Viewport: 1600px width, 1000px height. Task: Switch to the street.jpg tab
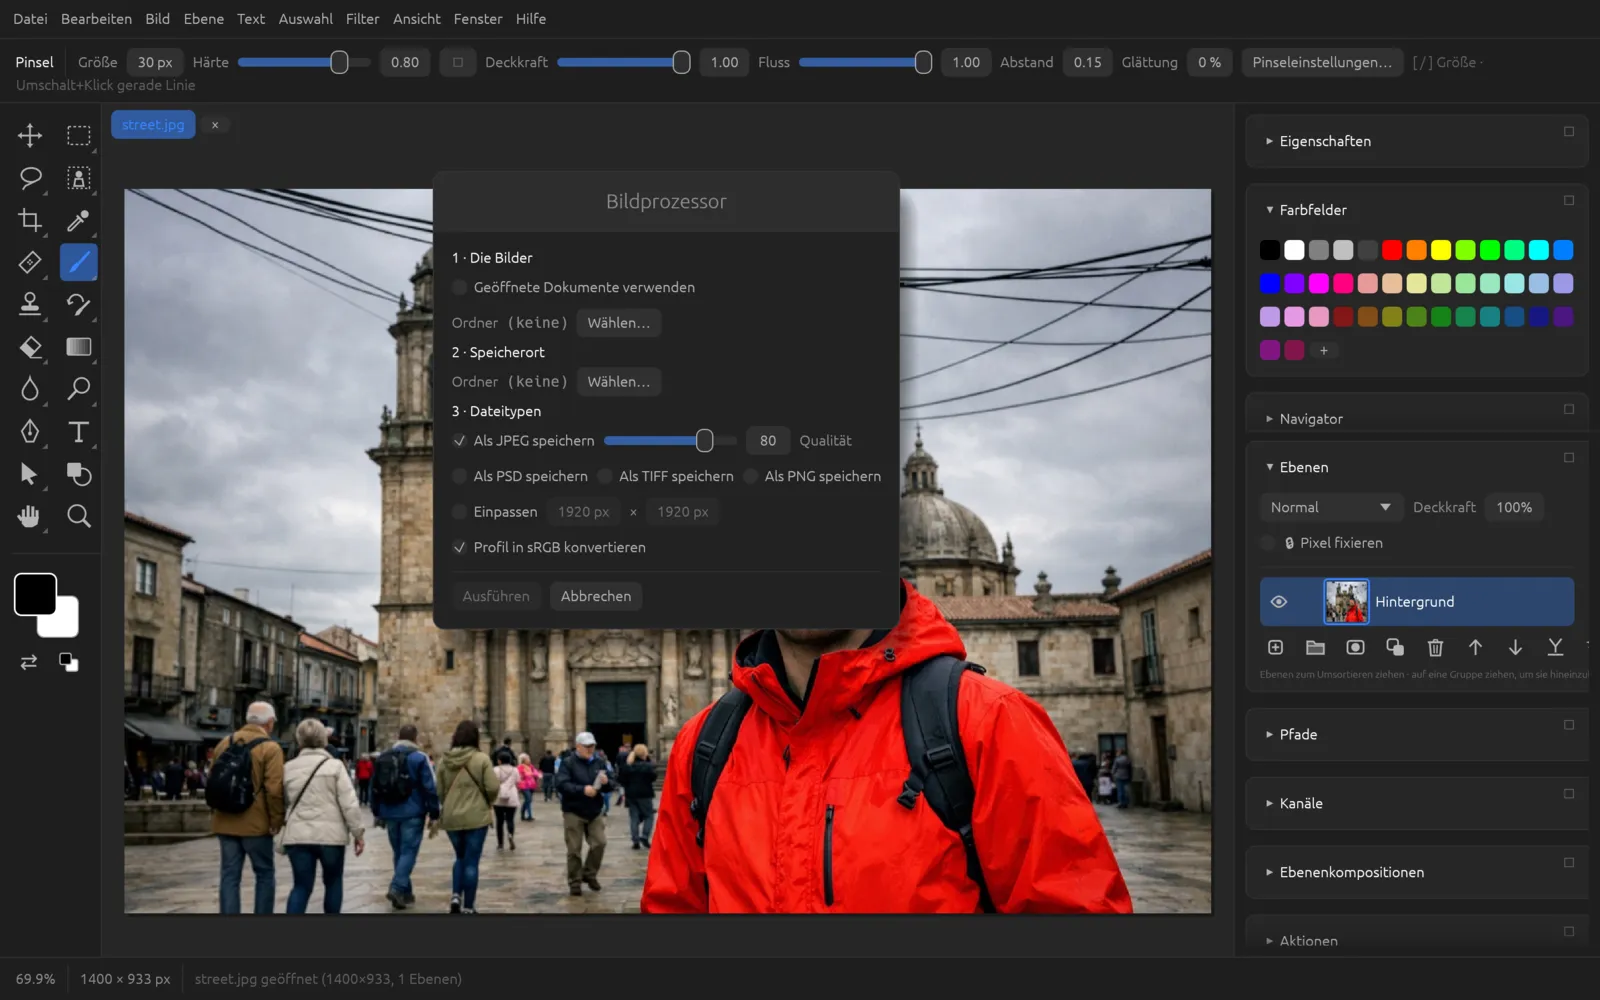[153, 125]
